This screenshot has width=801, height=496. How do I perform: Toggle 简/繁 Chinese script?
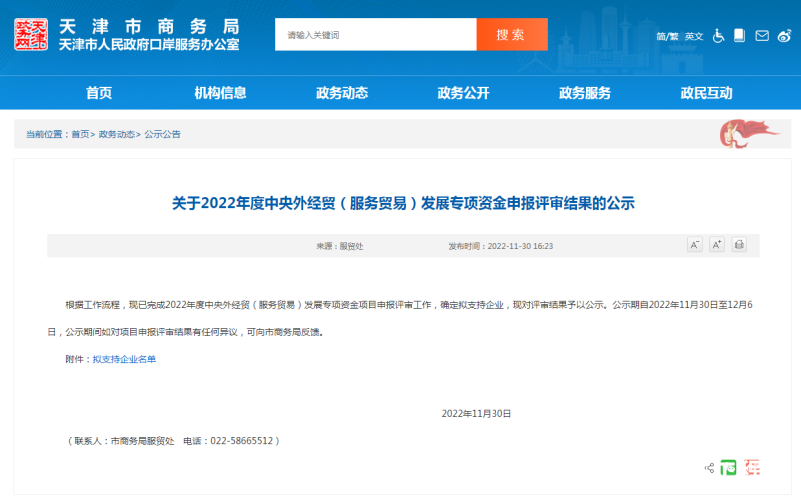[666, 37]
